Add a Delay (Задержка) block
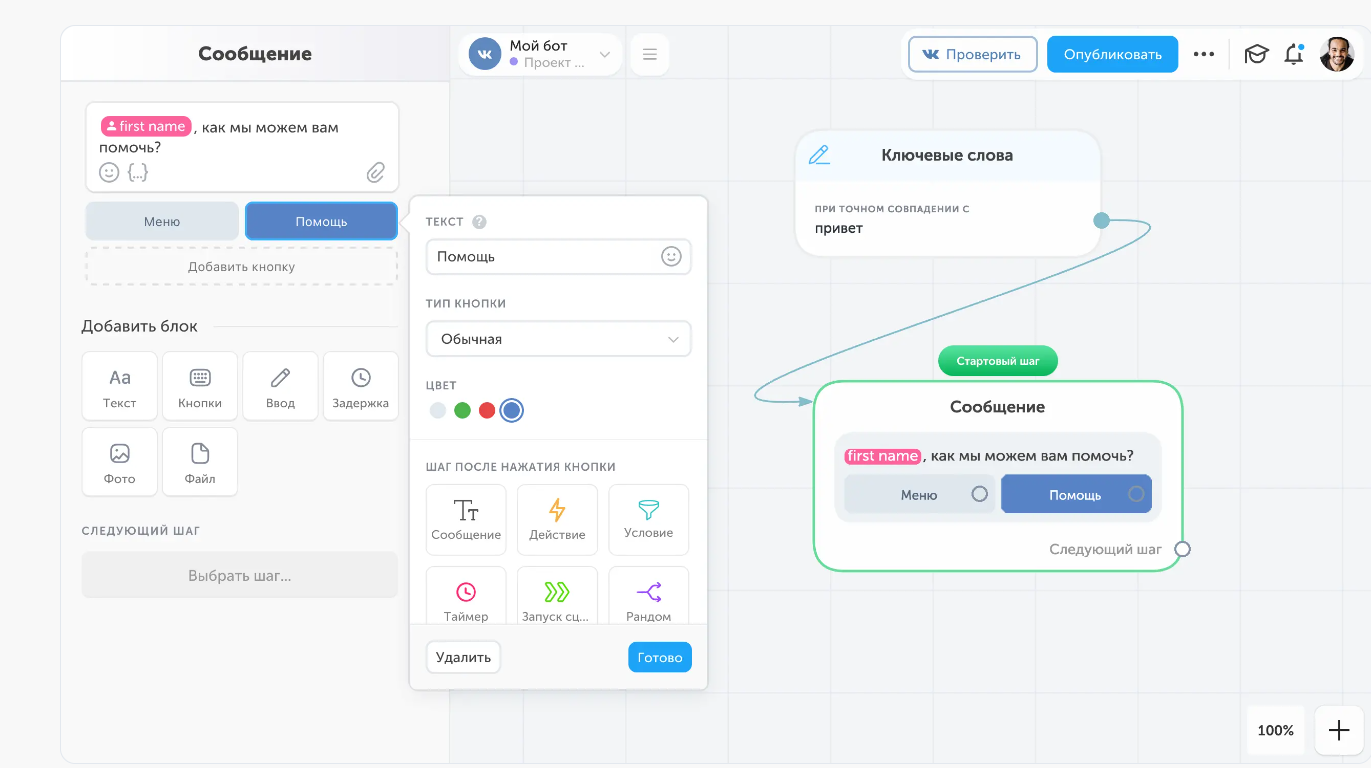 point(360,386)
